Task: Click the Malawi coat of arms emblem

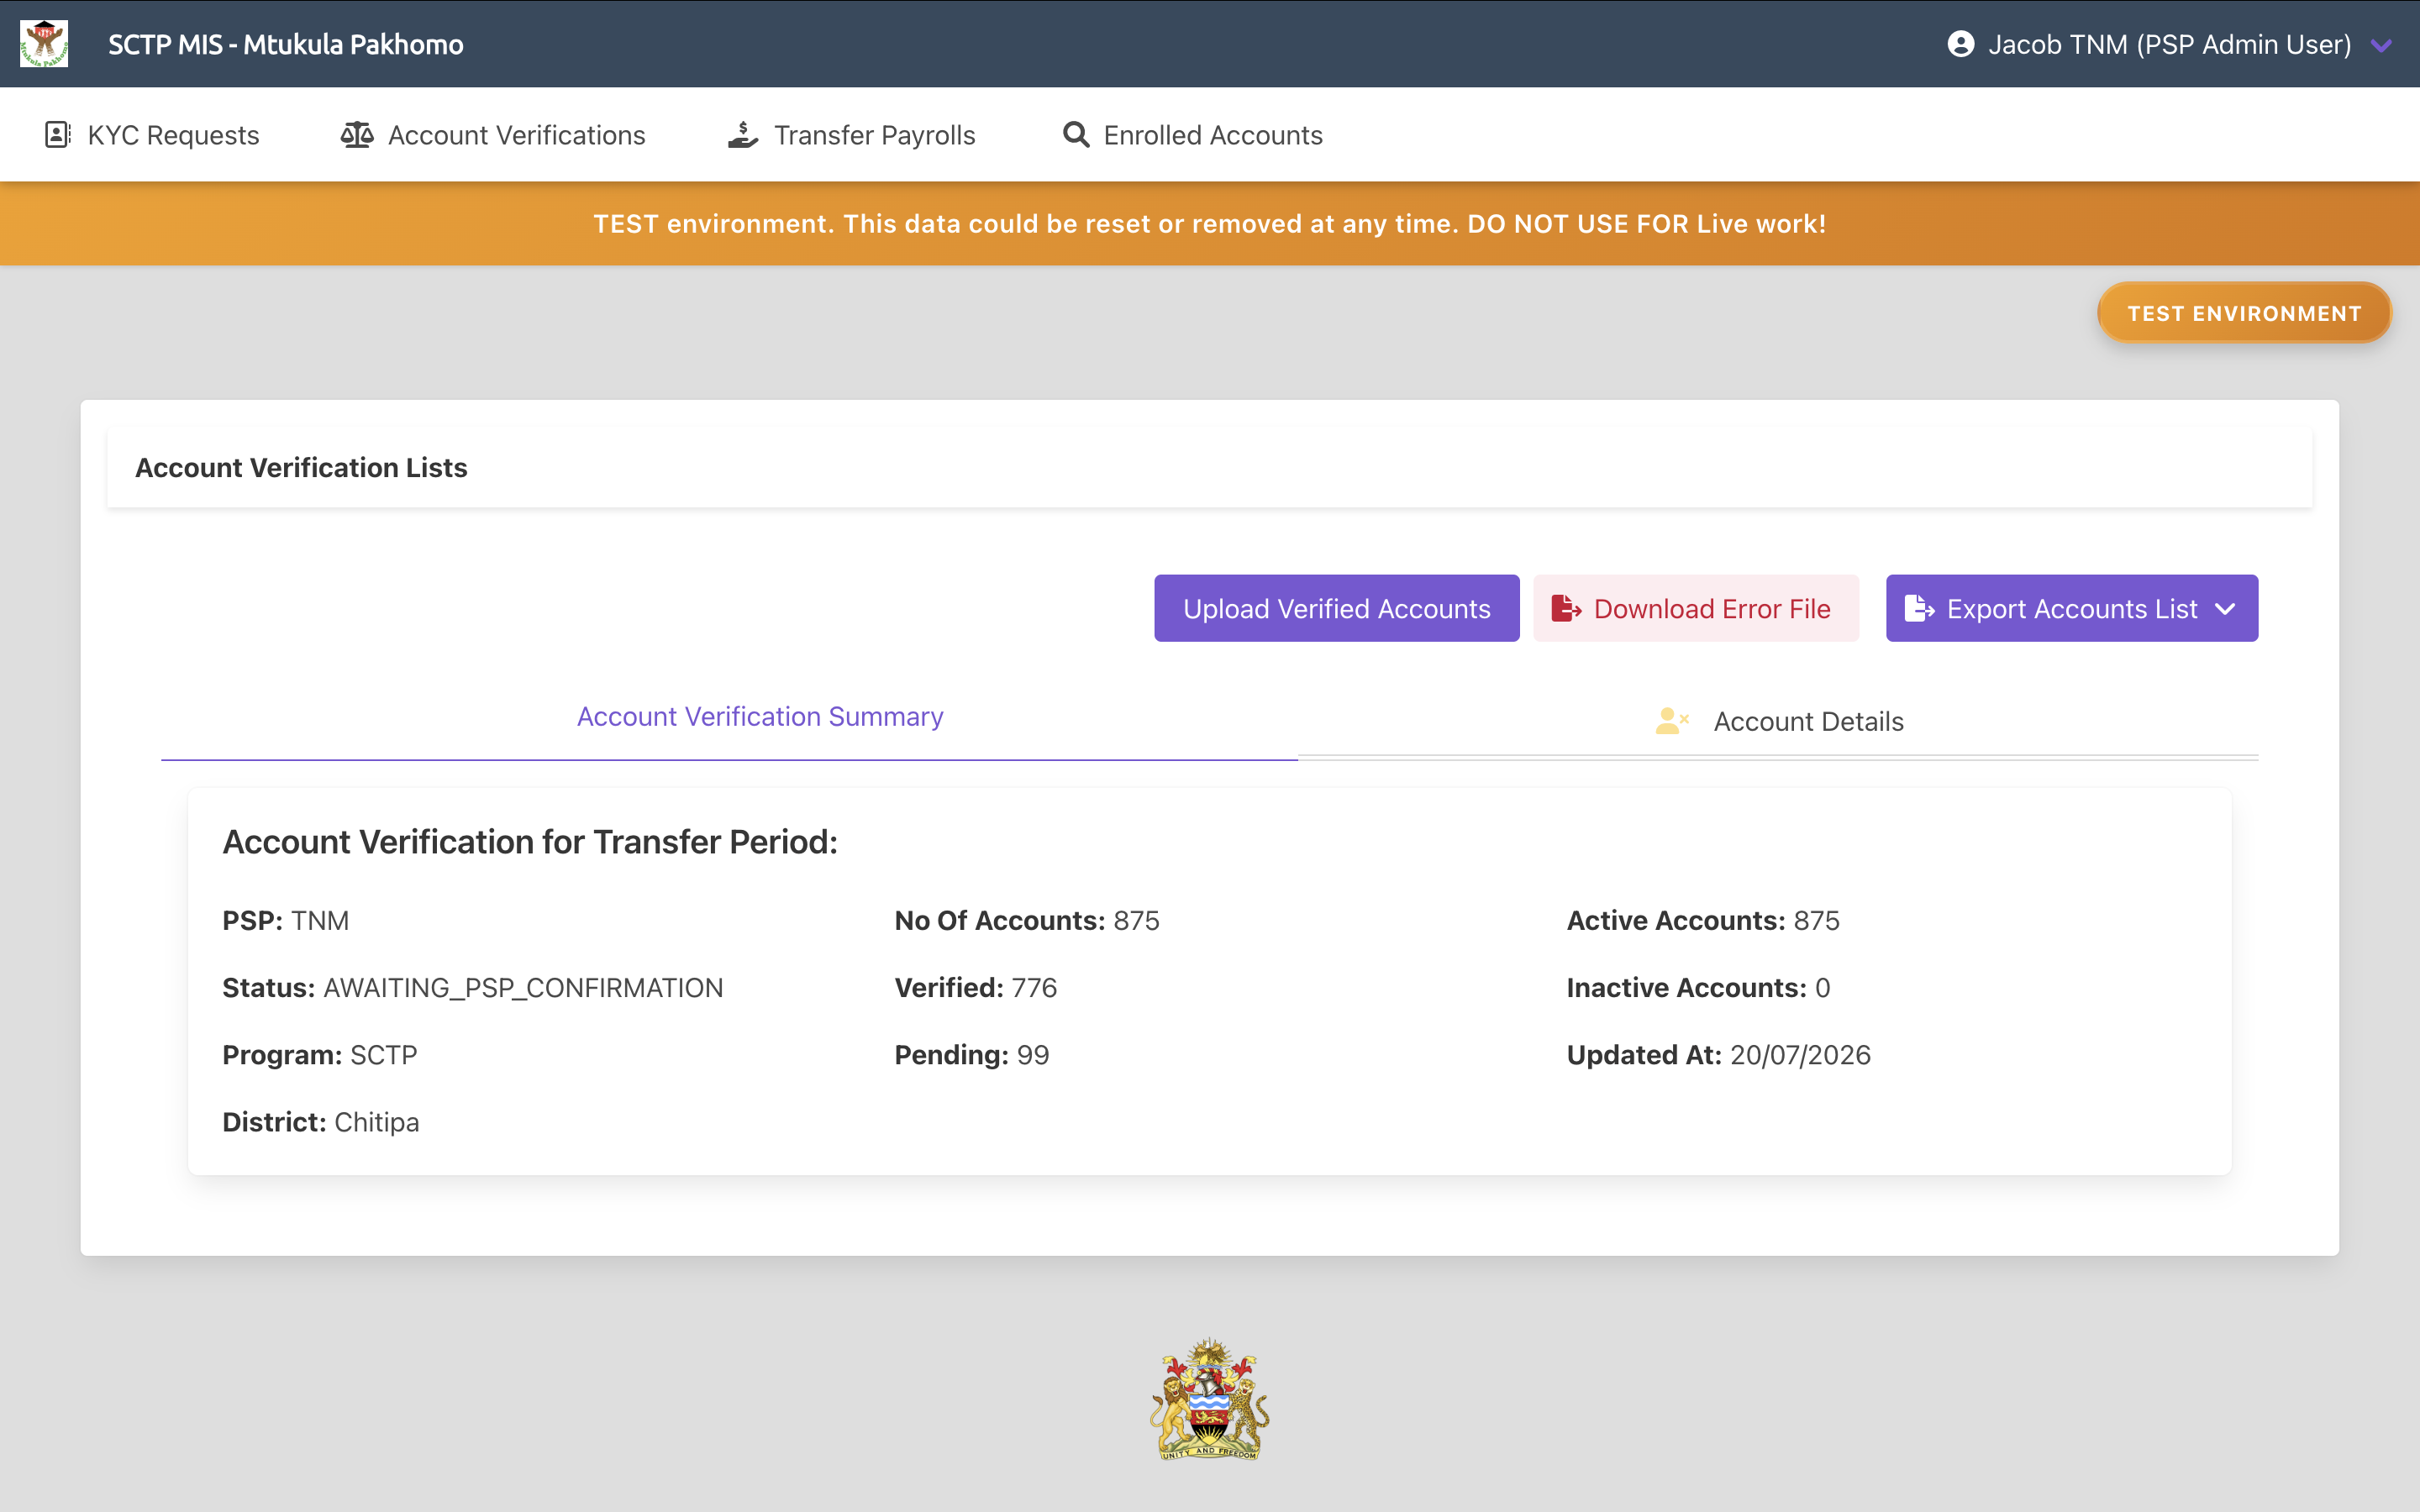Action: pos(1209,1399)
